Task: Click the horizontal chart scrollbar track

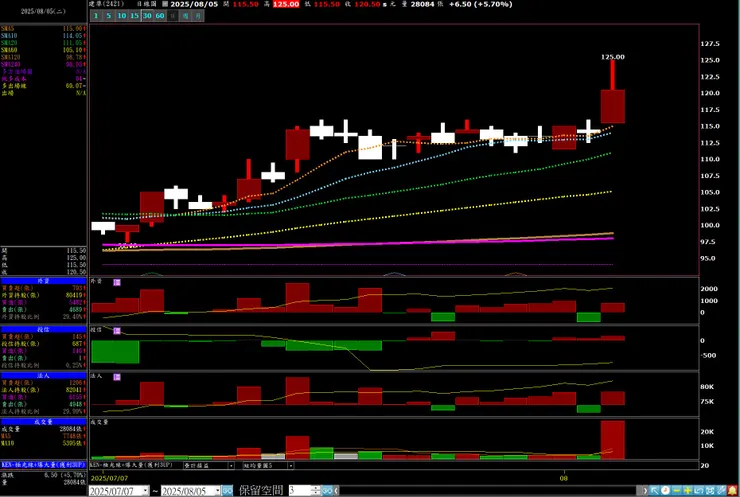Action: 488,491
